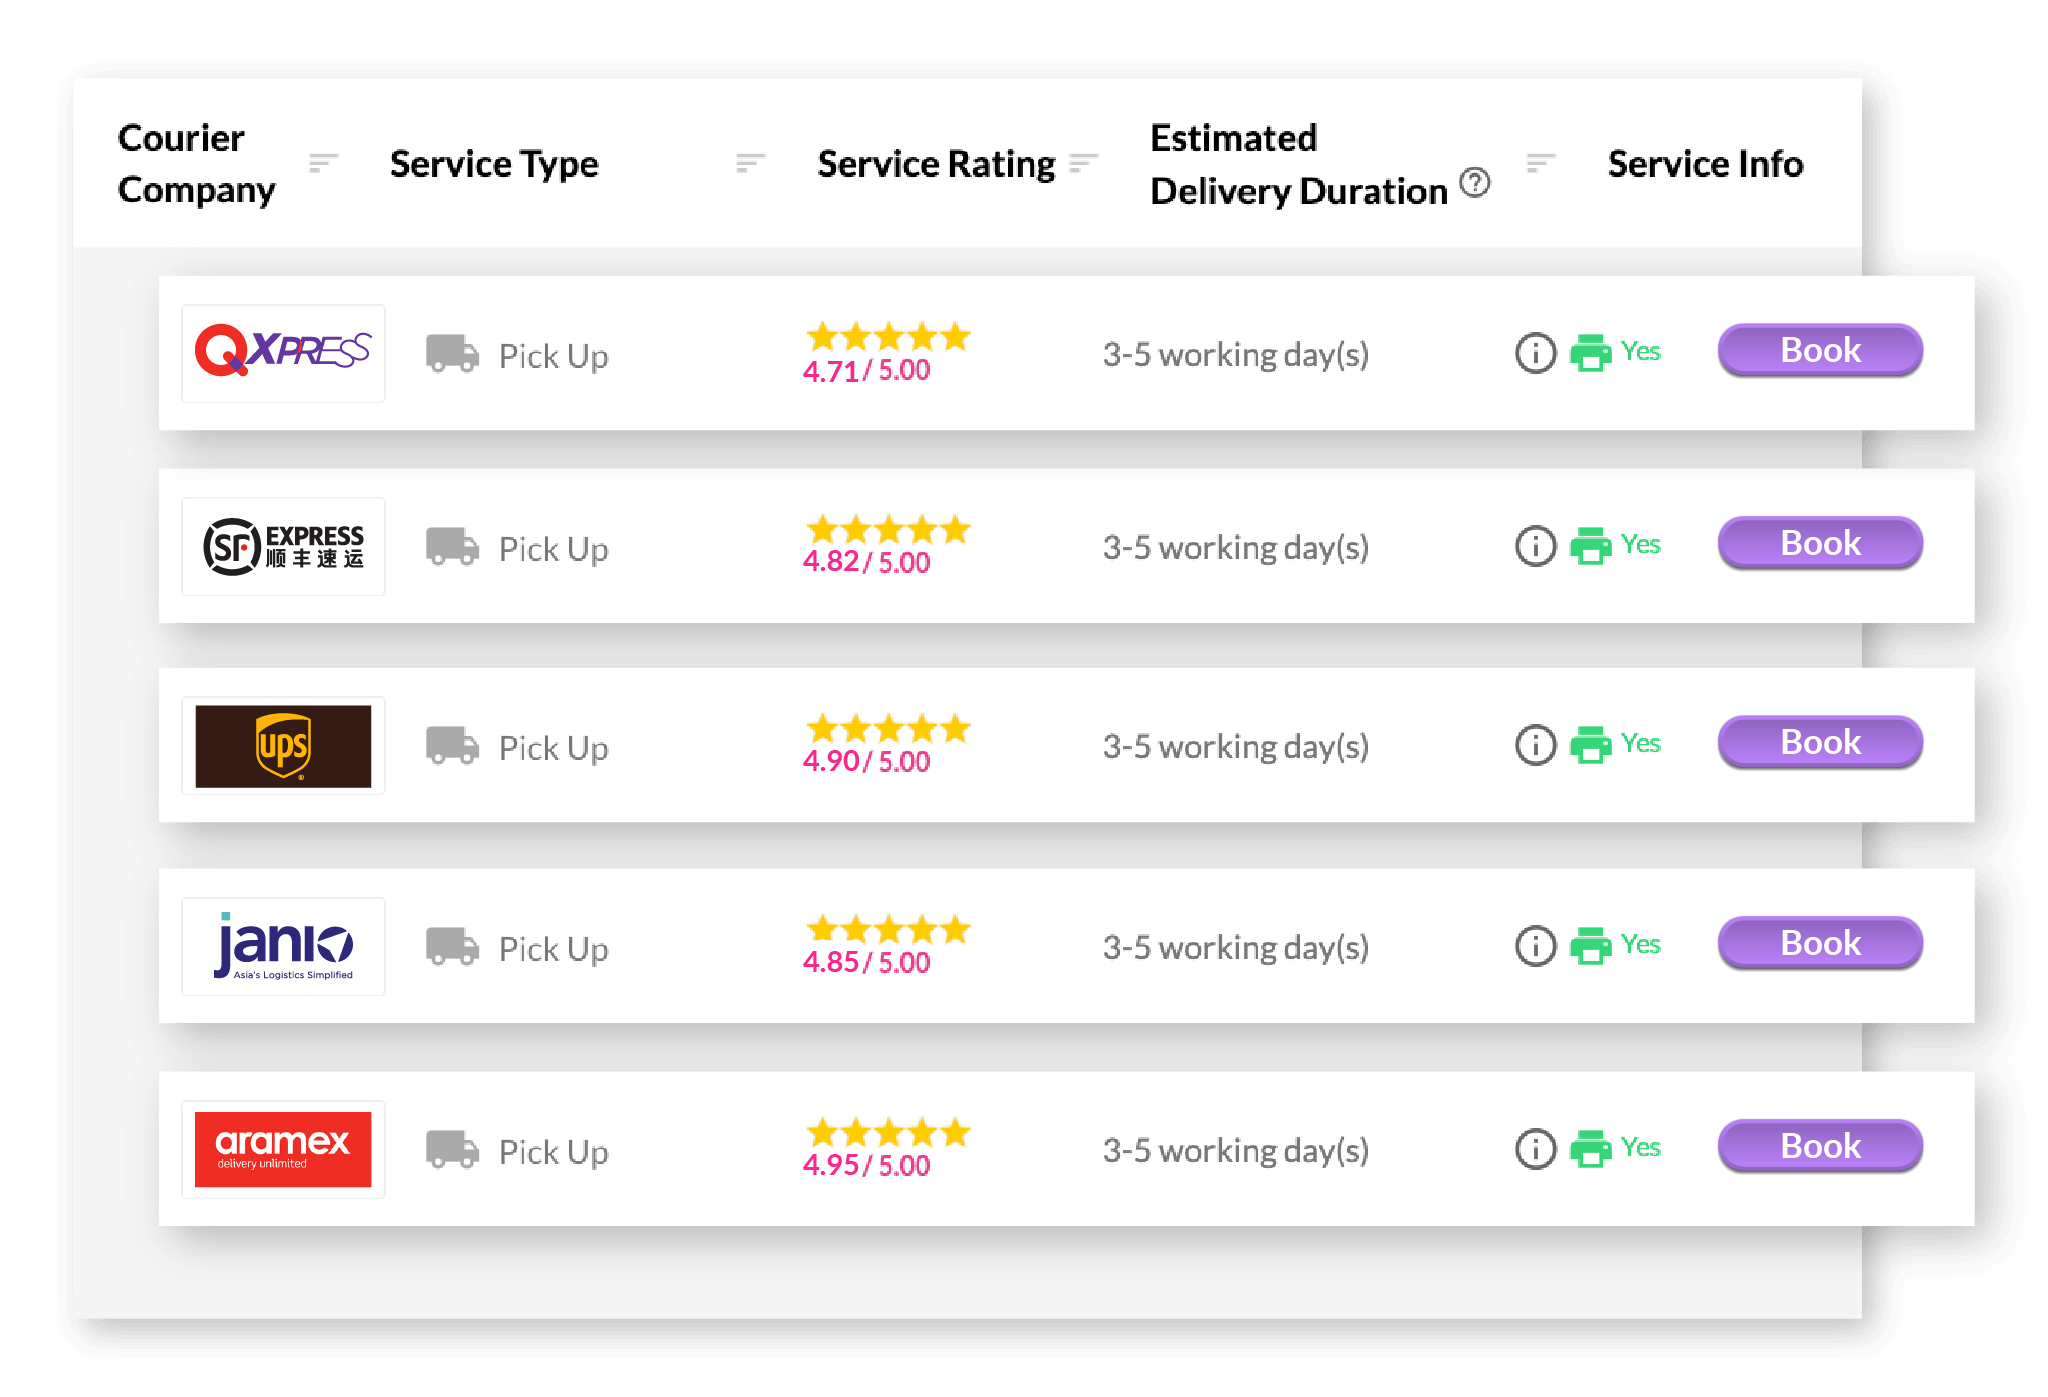Sort by Courier Company column
This screenshot has width=2048, height=1397.
click(323, 163)
